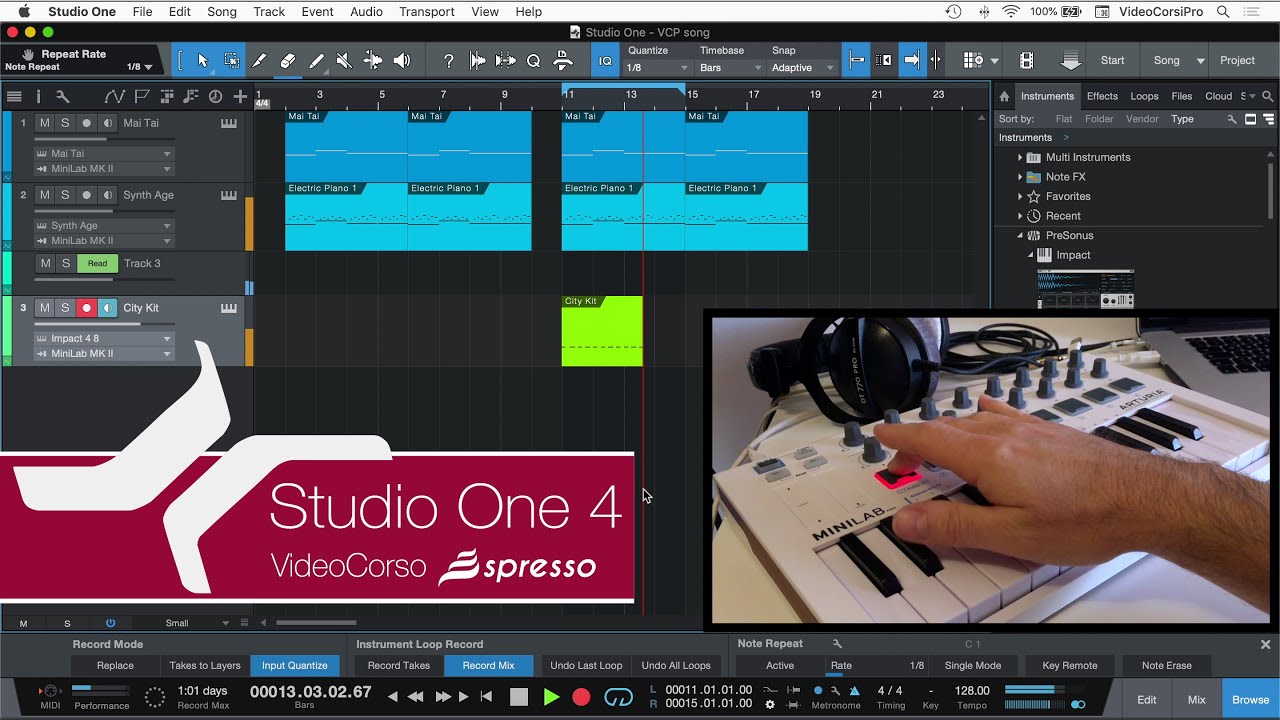Choose the Listen (speaker) tool
Screen dimensions: 1280x720
(x=402, y=61)
